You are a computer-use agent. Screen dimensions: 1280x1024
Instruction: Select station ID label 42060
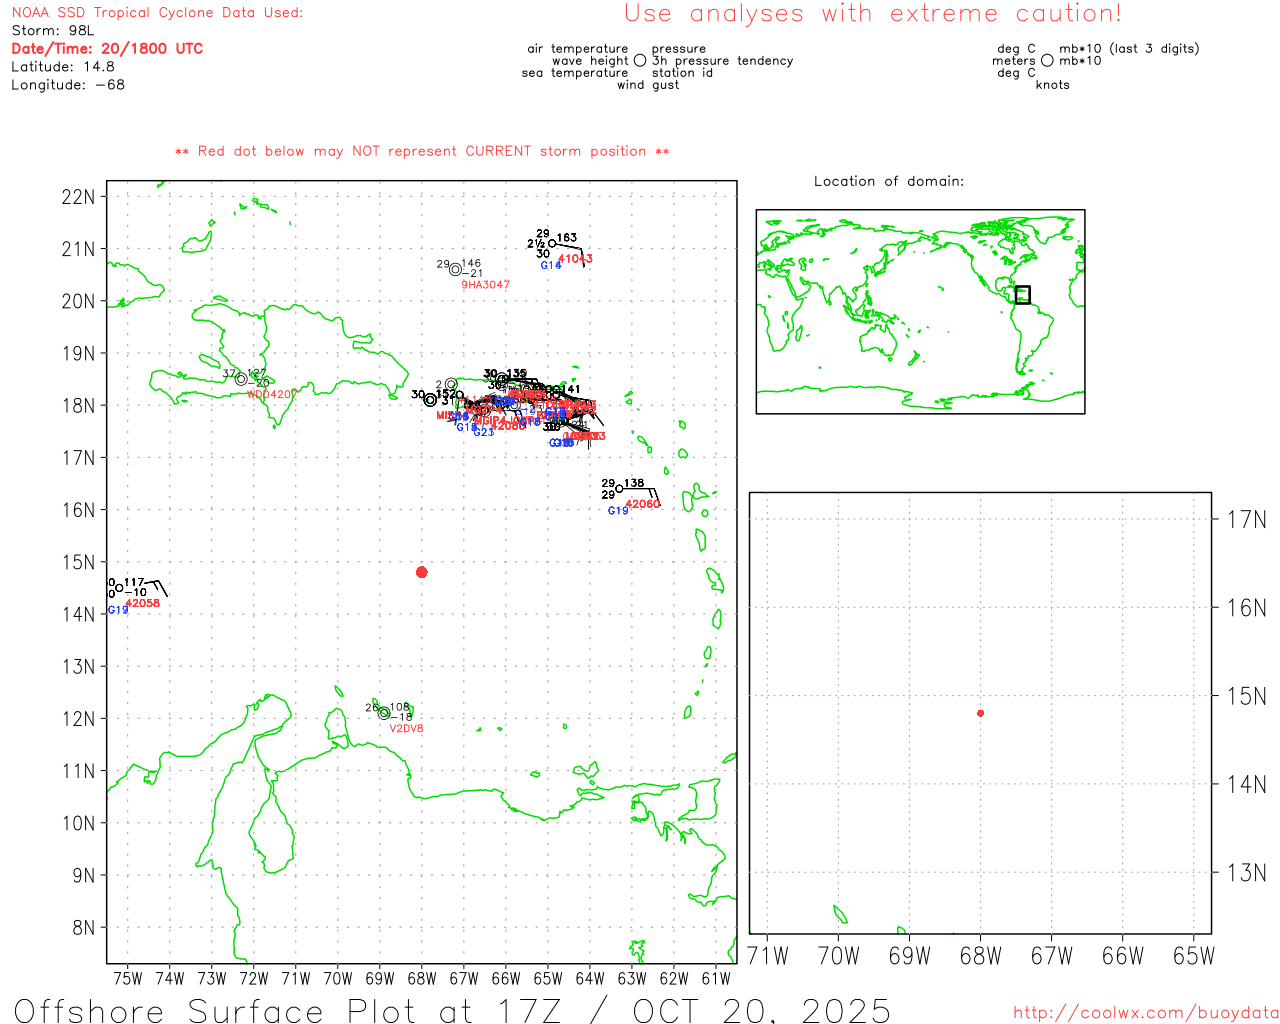tap(643, 505)
